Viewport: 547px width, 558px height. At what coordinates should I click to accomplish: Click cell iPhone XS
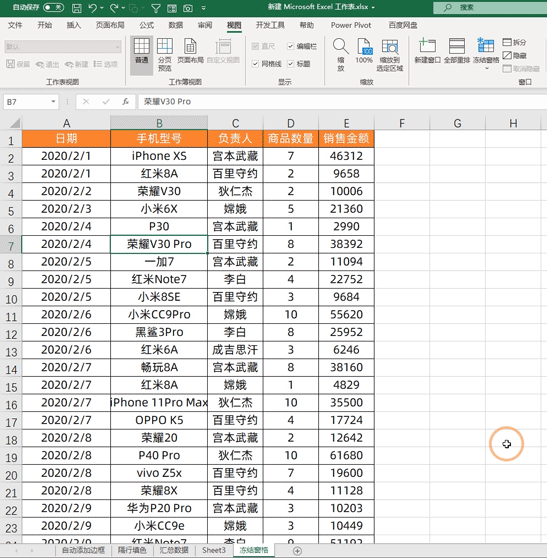tap(159, 156)
